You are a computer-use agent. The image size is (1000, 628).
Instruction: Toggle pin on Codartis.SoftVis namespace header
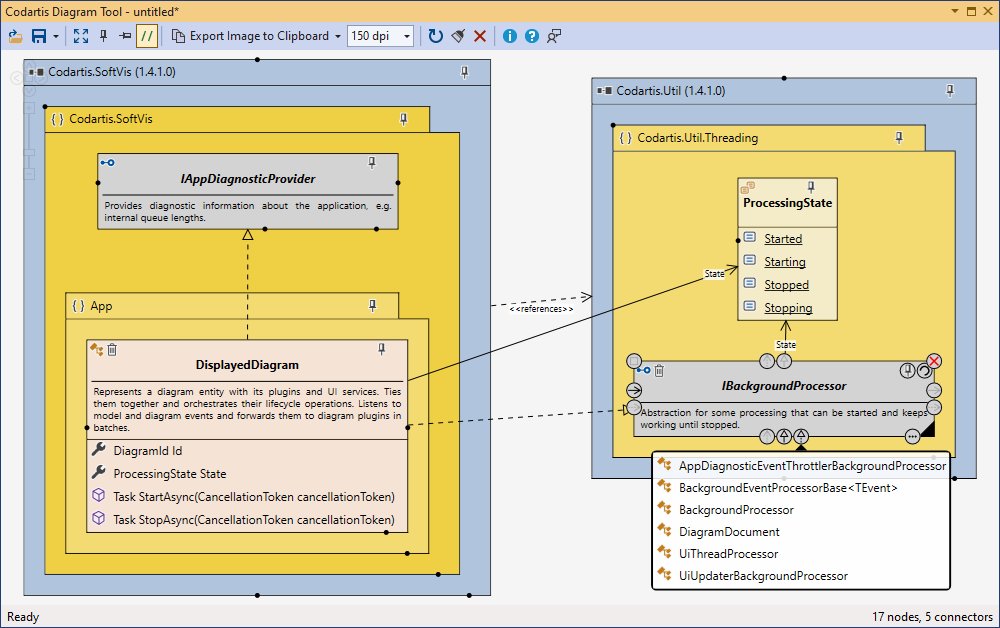[404, 119]
